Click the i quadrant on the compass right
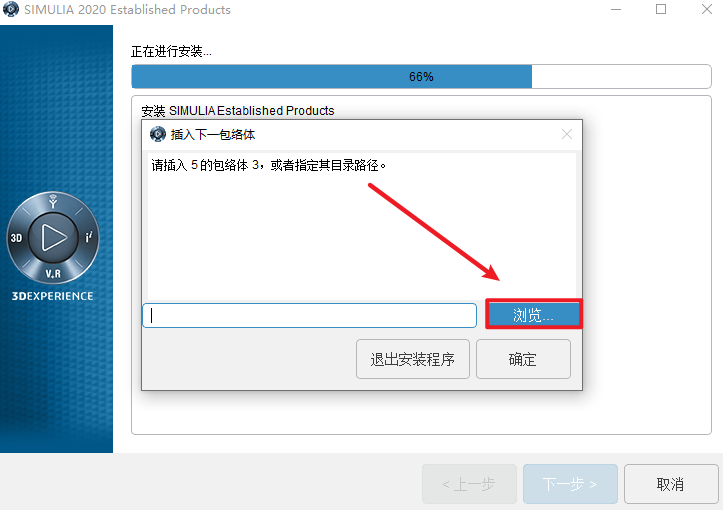723x510 pixels. click(x=89, y=237)
